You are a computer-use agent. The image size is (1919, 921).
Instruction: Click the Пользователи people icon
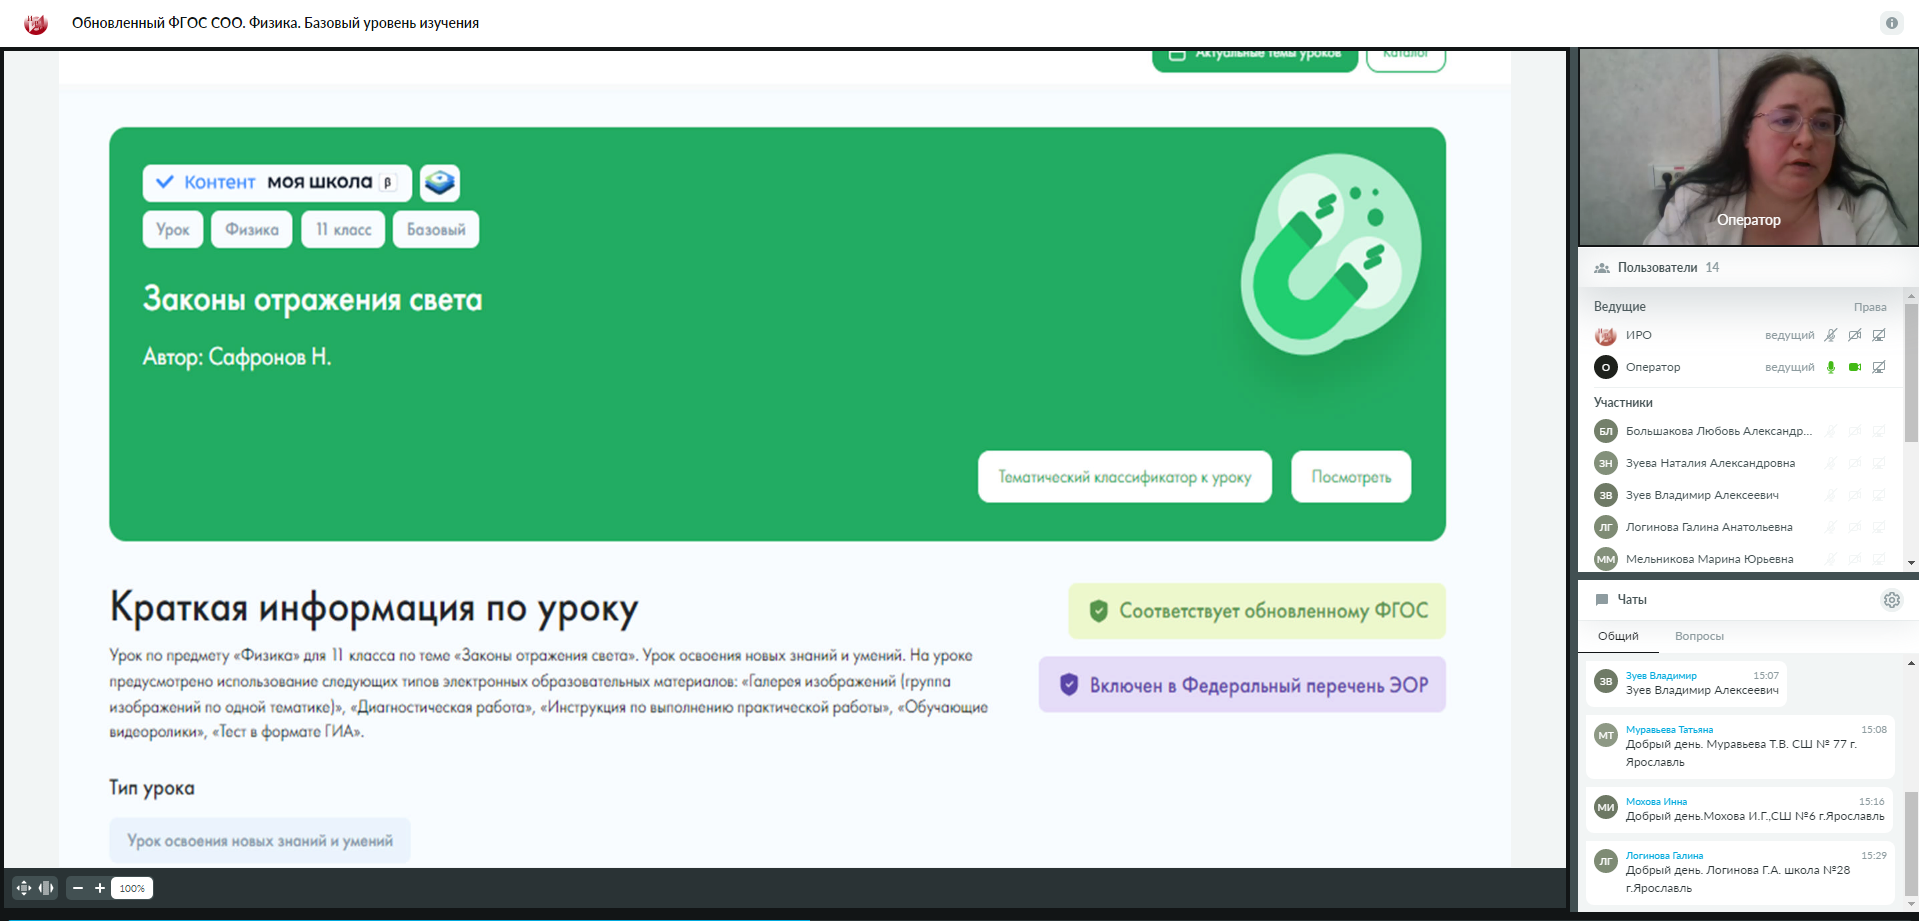click(1601, 268)
